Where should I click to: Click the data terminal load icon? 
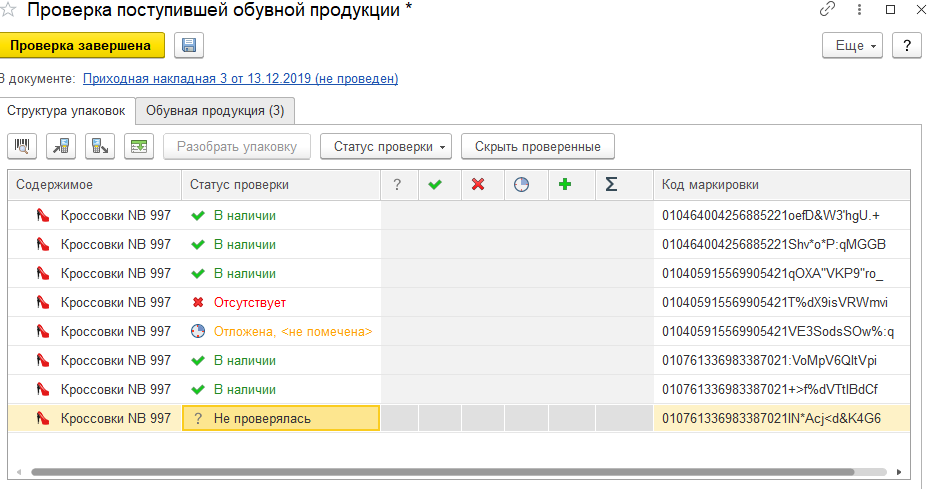pos(61,146)
